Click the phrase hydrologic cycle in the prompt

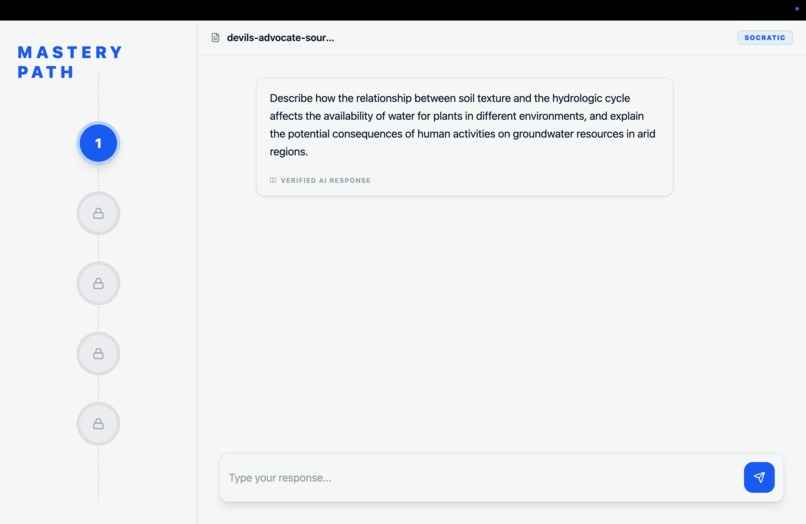click(591, 98)
